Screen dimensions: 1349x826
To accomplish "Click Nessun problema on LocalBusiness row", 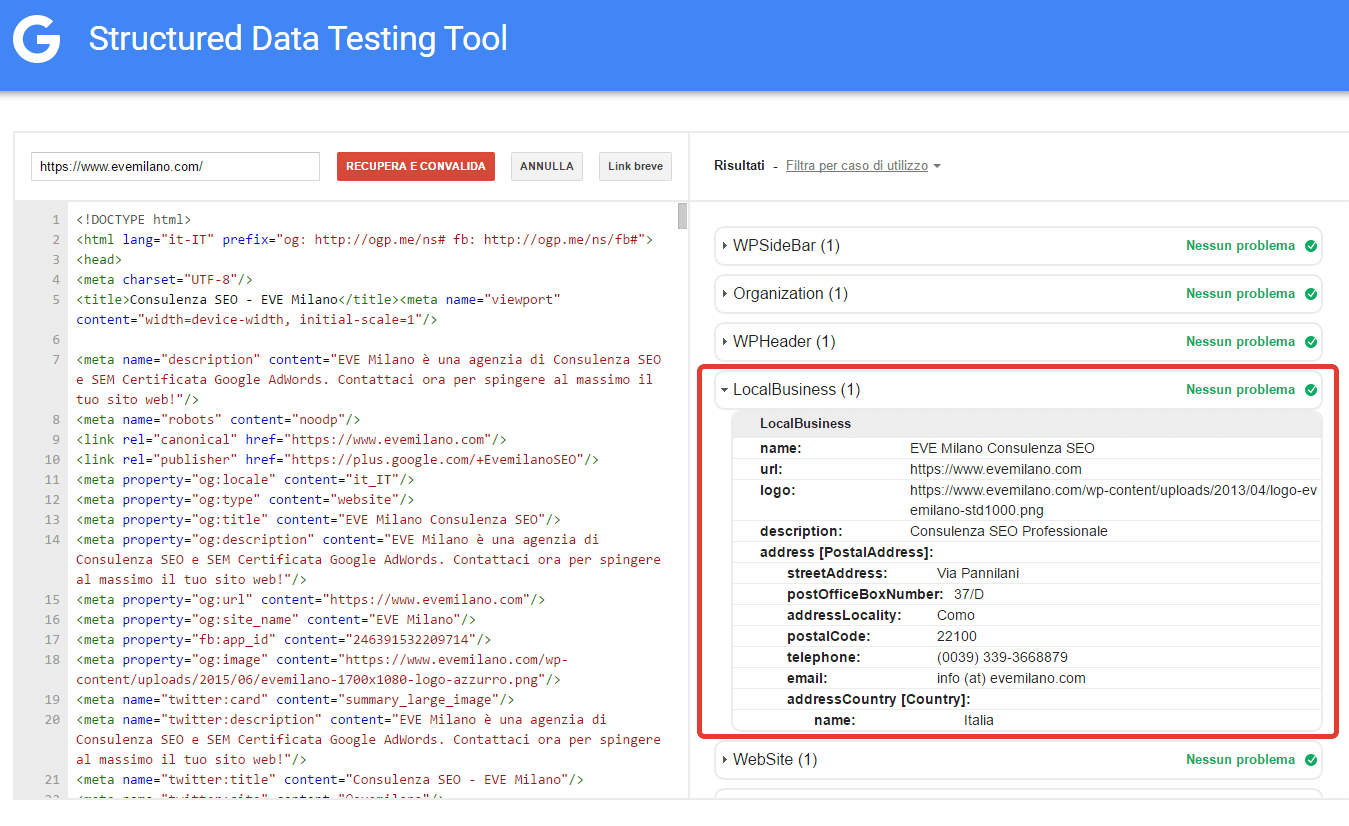I will 1240,390.
